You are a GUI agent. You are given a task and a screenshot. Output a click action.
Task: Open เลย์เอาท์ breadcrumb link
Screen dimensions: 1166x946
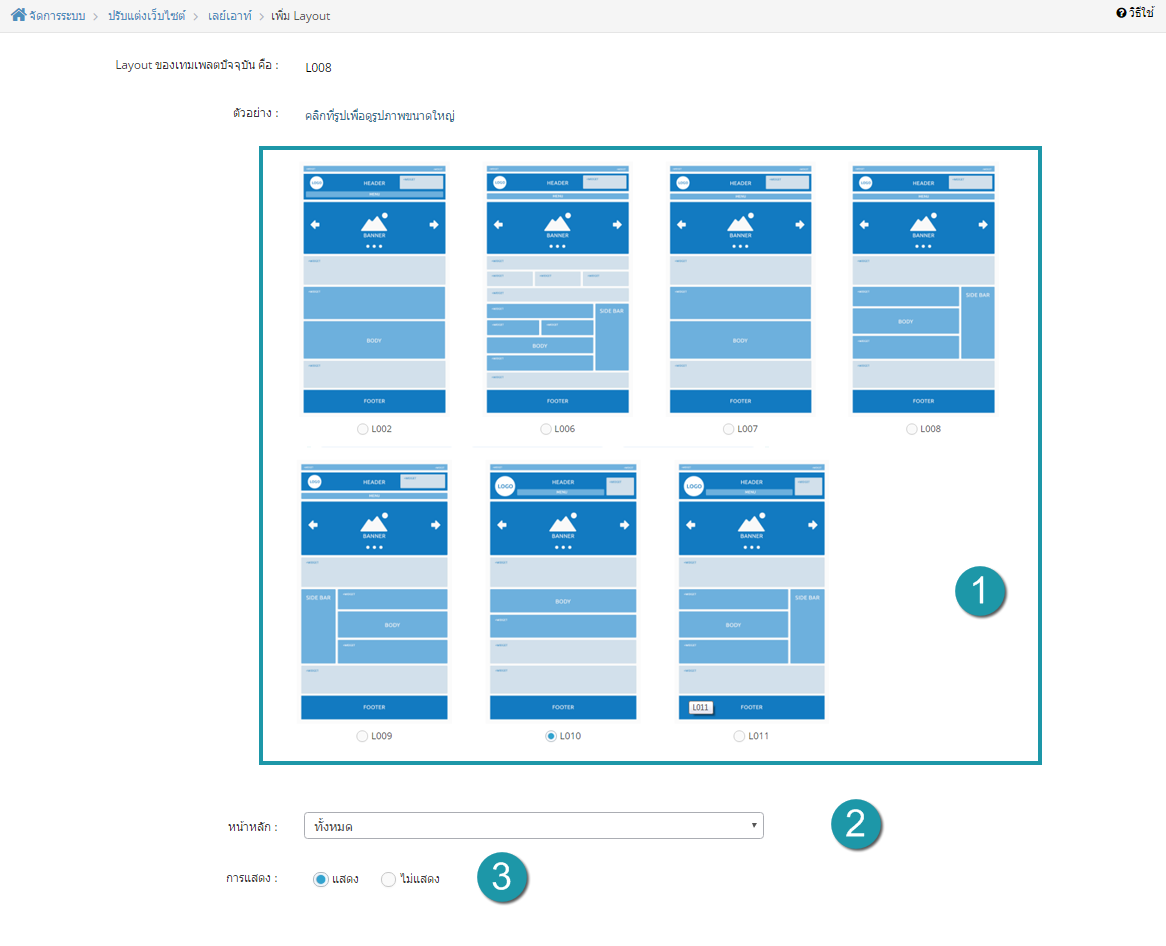(230, 16)
